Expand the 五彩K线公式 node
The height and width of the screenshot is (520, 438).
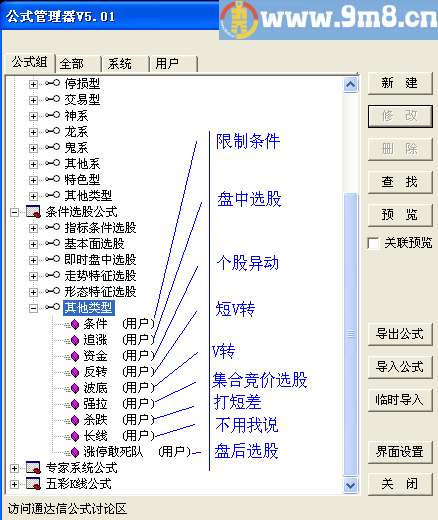click(x=14, y=484)
